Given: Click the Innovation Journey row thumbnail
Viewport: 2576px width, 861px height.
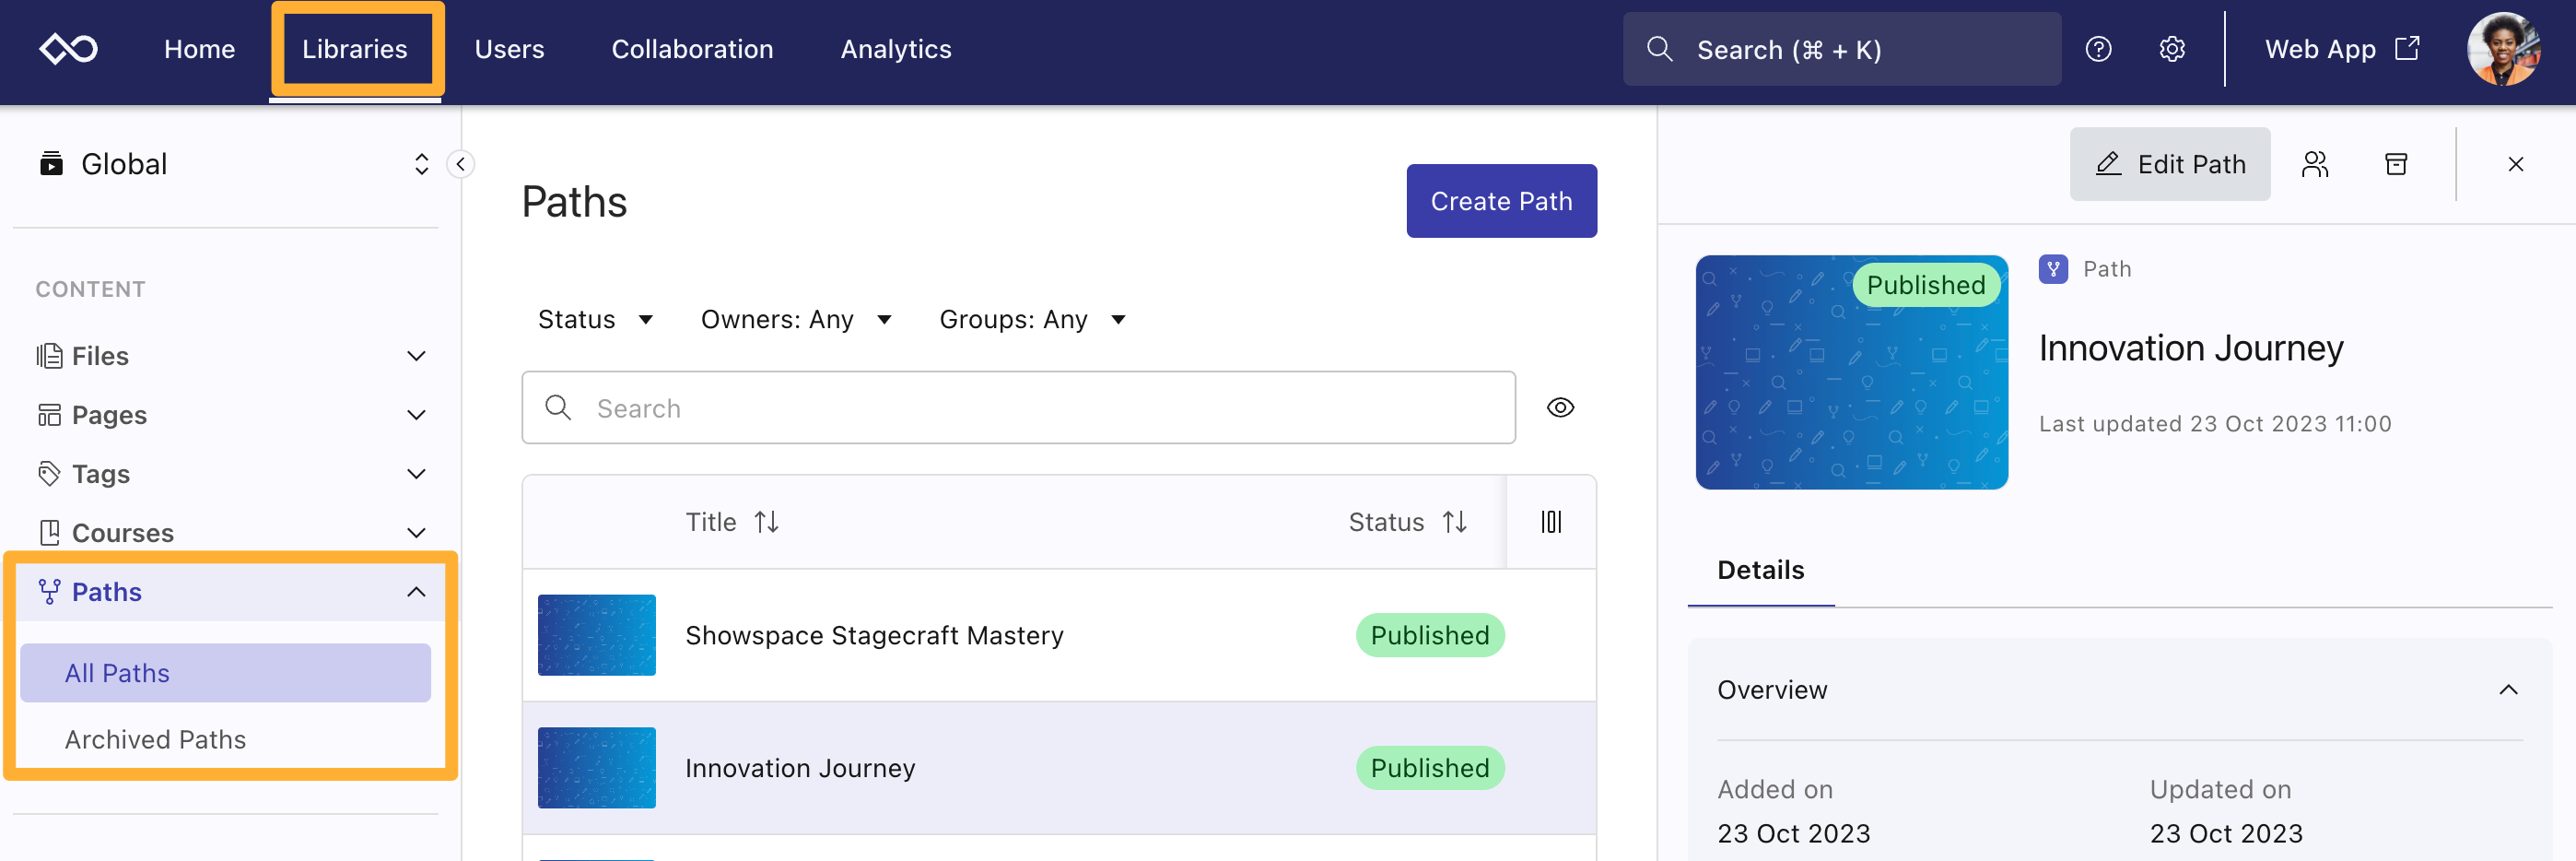Looking at the screenshot, I should [x=596, y=768].
